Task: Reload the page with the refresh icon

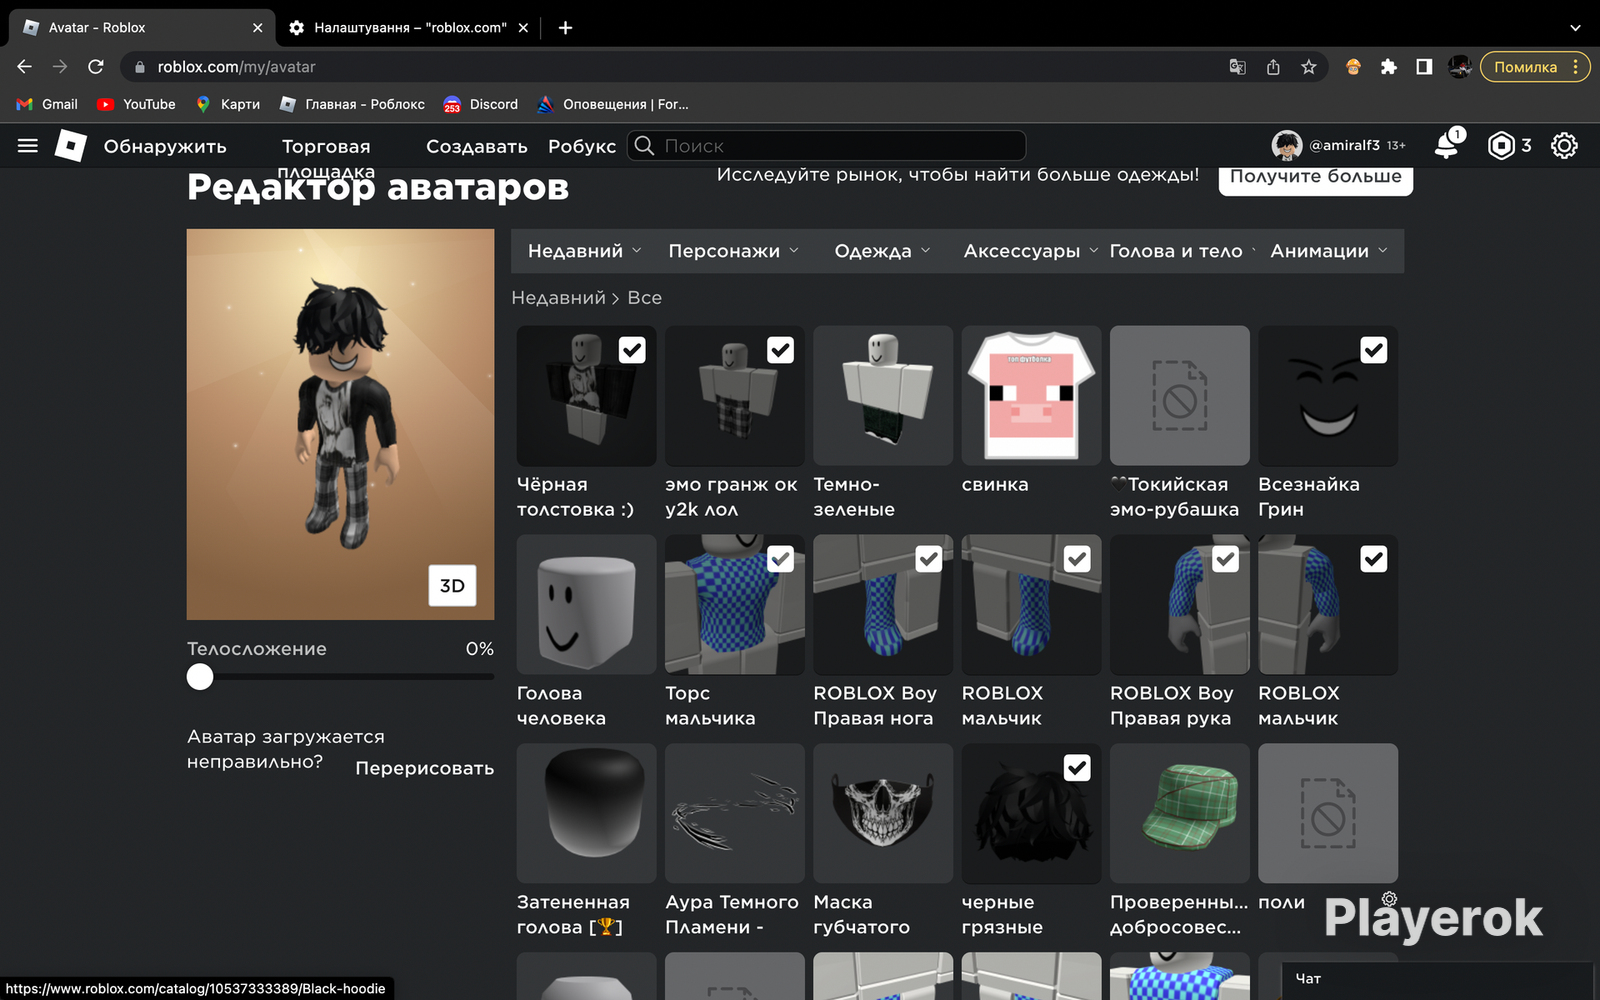Action: tap(96, 67)
